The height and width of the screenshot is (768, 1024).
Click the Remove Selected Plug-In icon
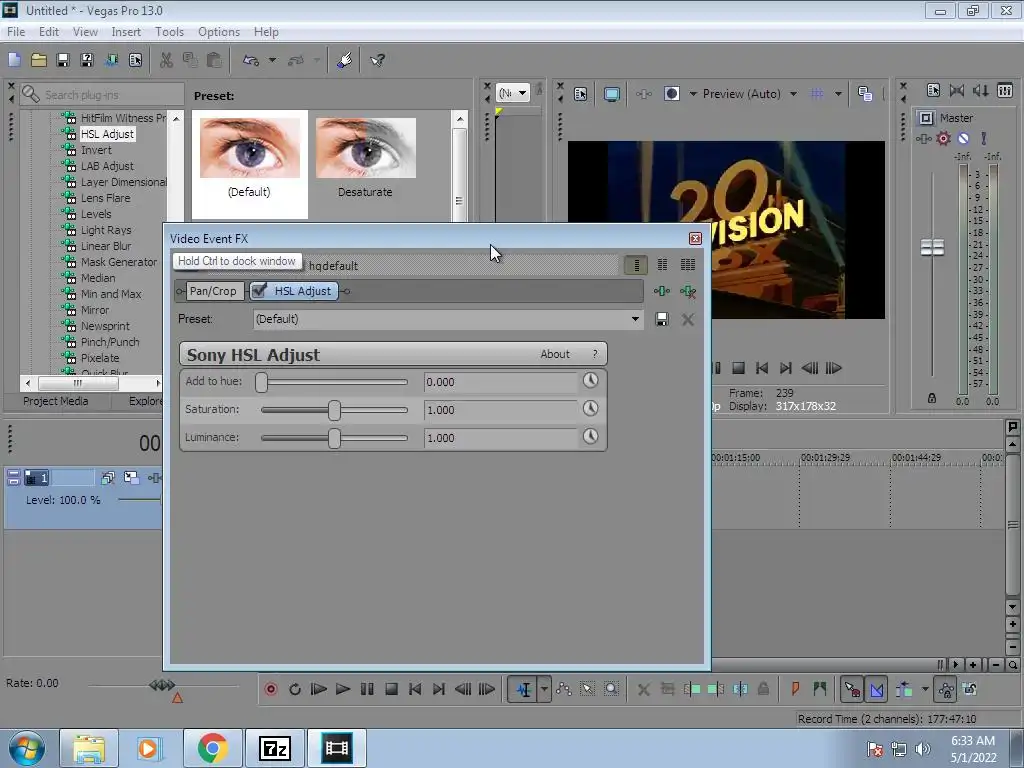(x=688, y=291)
